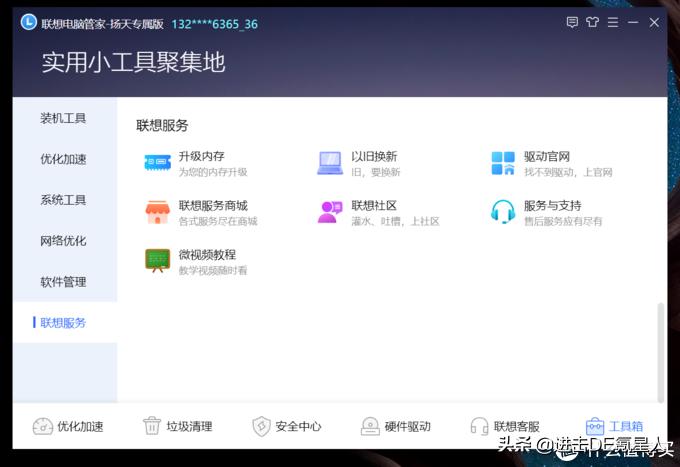This screenshot has height=467, width=680.
Task: Click the description 灌水、吐槽, 上社区
Action: point(396,221)
